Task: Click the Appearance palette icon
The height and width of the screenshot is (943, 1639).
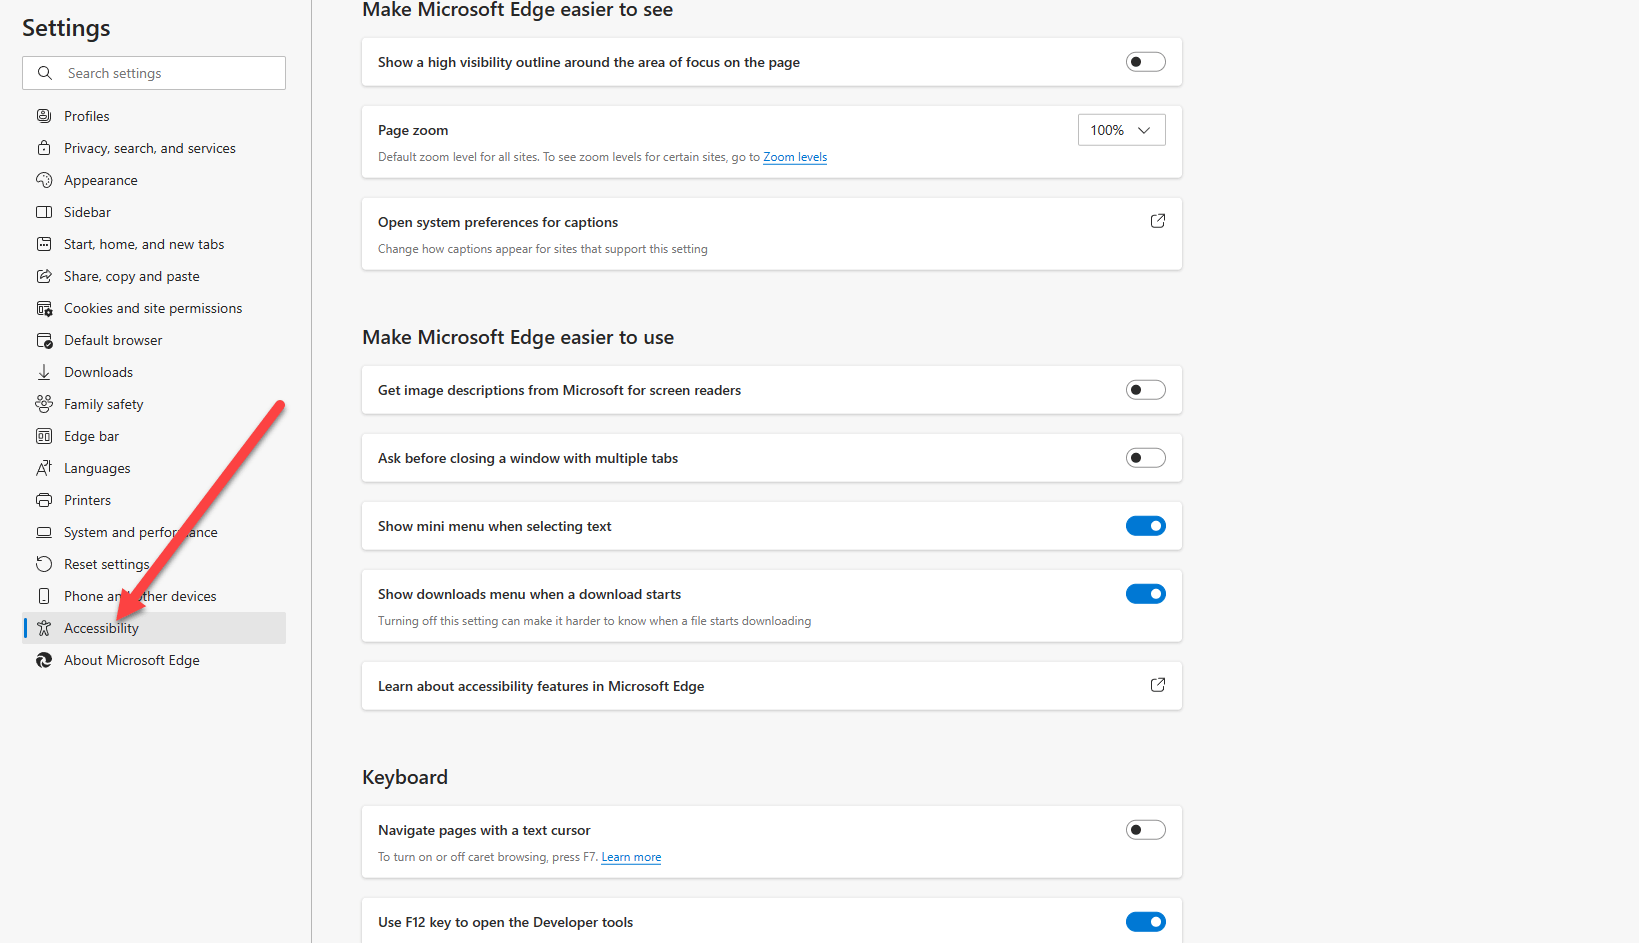Action: coord(44,180)
